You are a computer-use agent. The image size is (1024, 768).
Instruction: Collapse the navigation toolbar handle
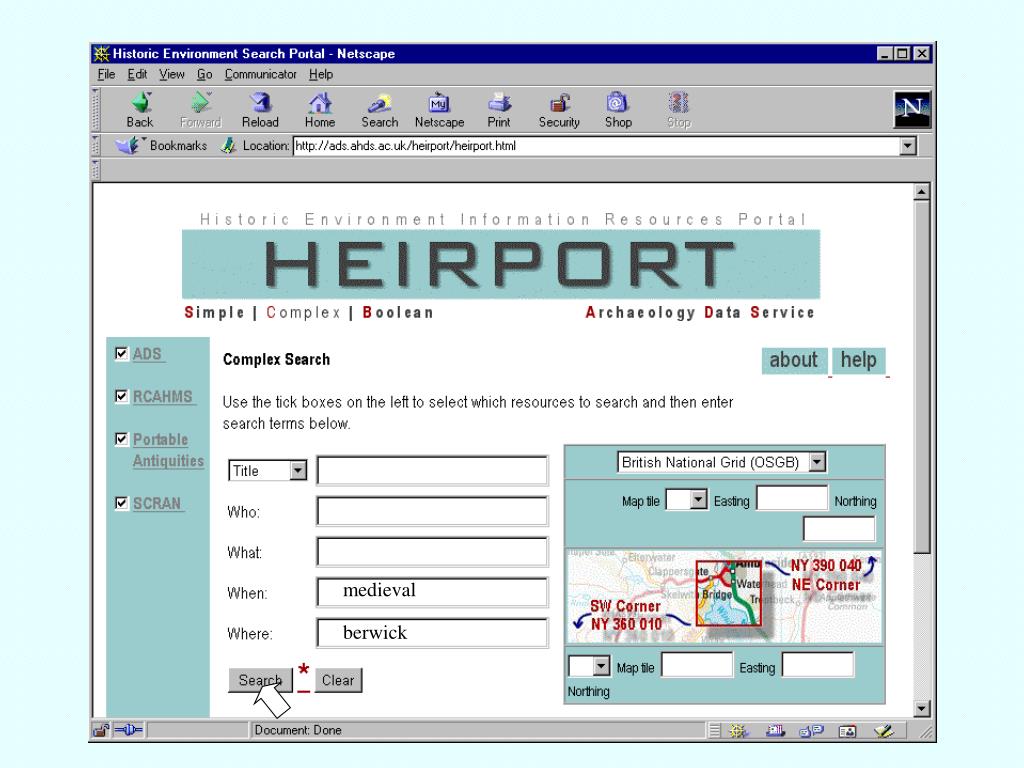pyautogui.click(x=96, y=109)
